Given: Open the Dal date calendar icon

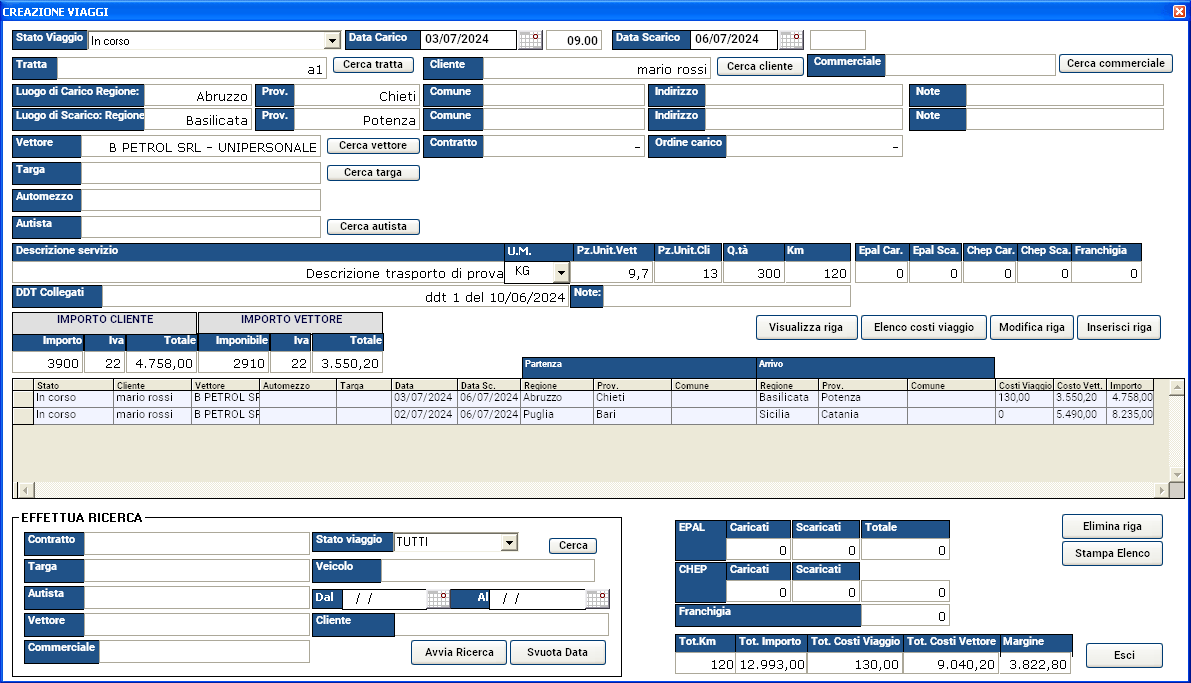Looking at the screenshot, I should click(438, 599).
